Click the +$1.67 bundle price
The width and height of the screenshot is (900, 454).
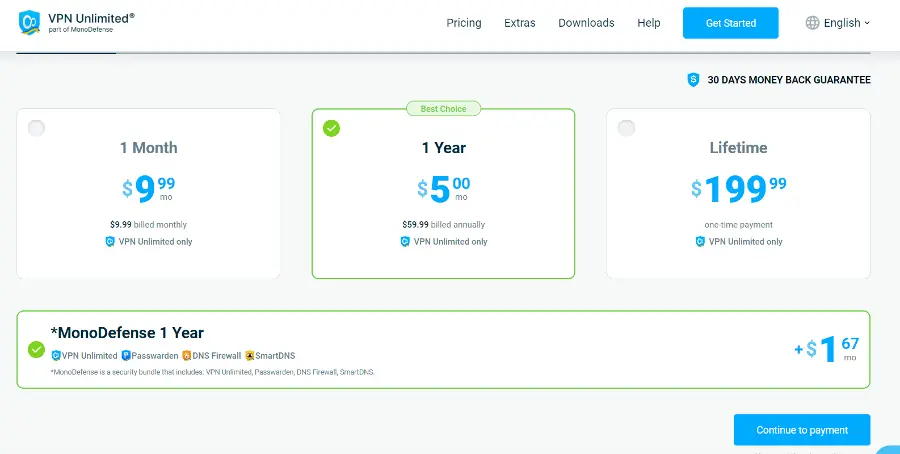coord(827,350)
